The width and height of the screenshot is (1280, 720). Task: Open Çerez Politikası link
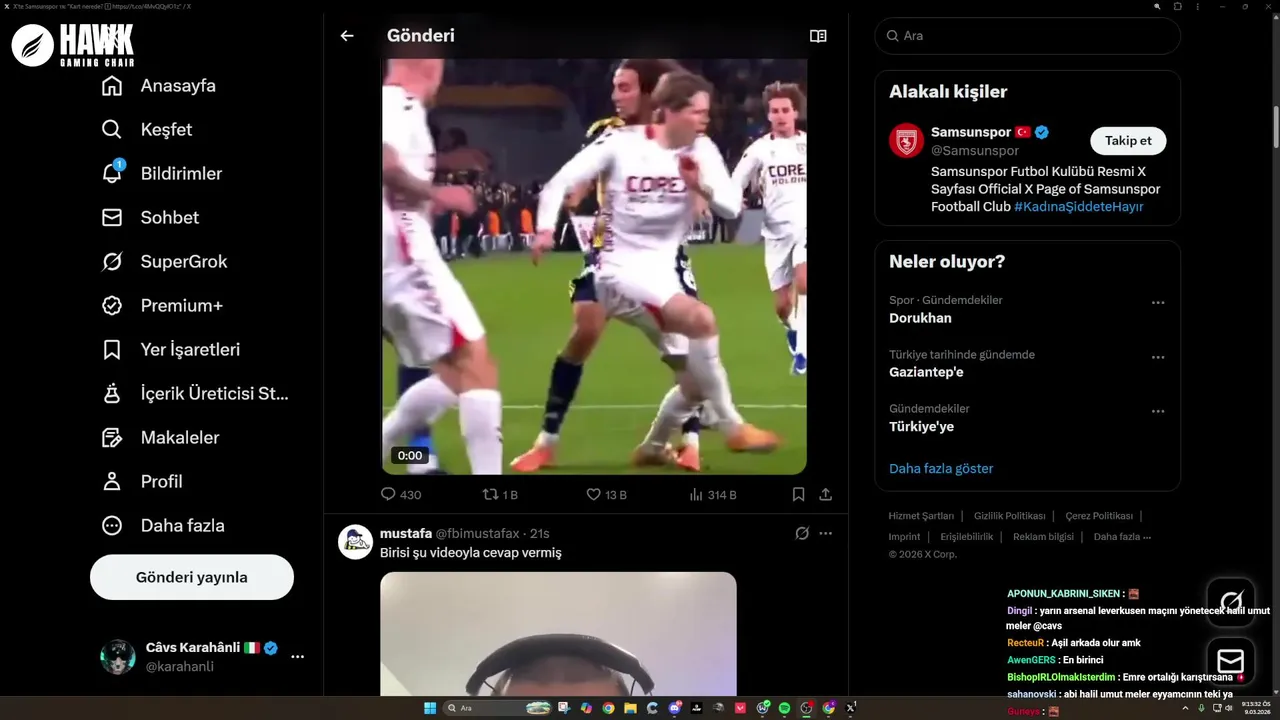click(x=1099, y=516)
